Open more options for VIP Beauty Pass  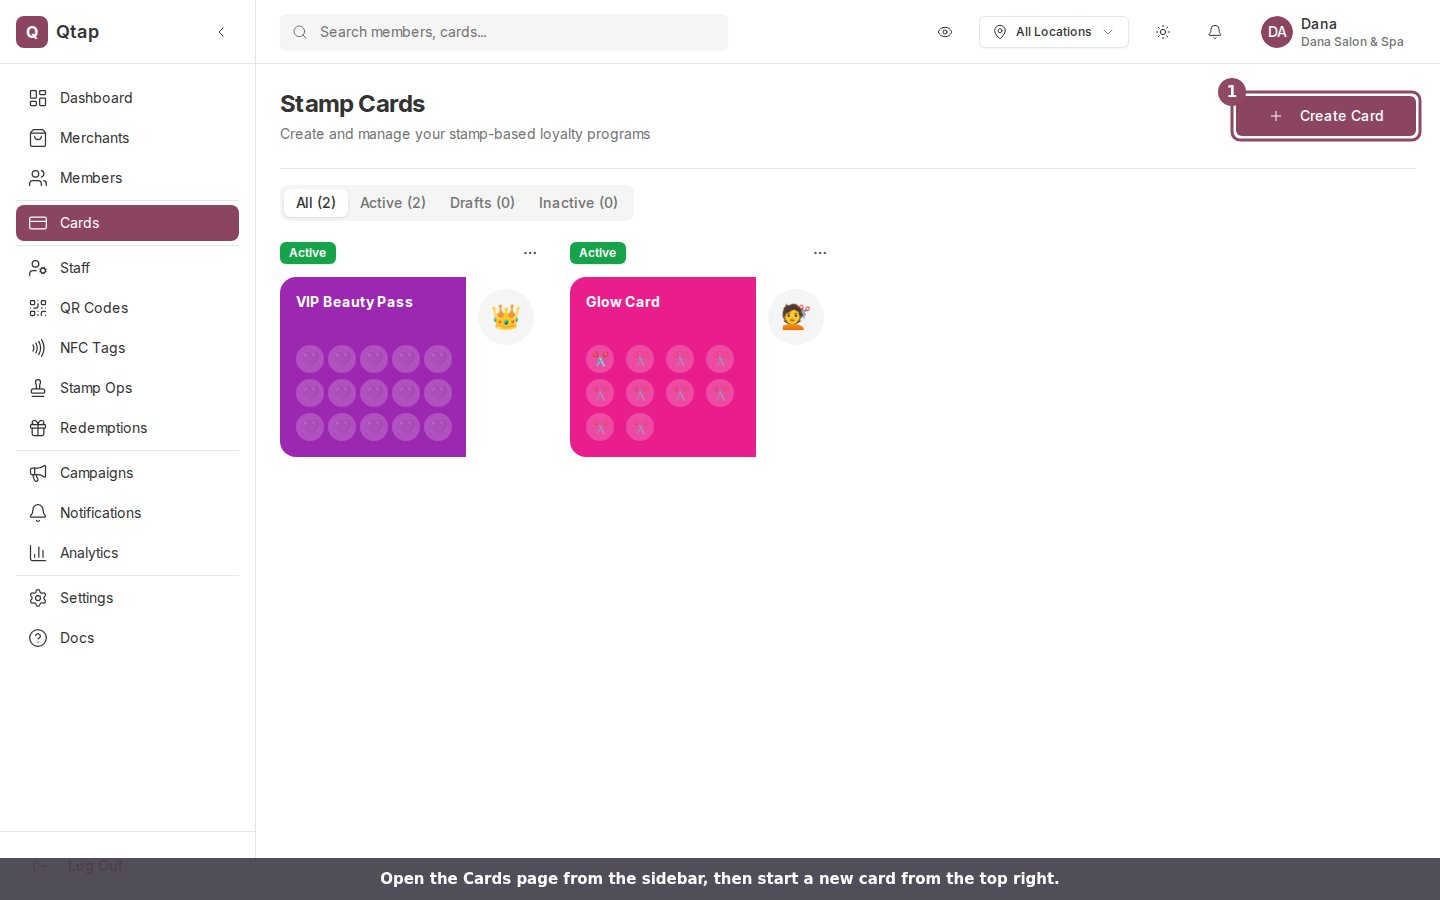click(x=530, y=253)
